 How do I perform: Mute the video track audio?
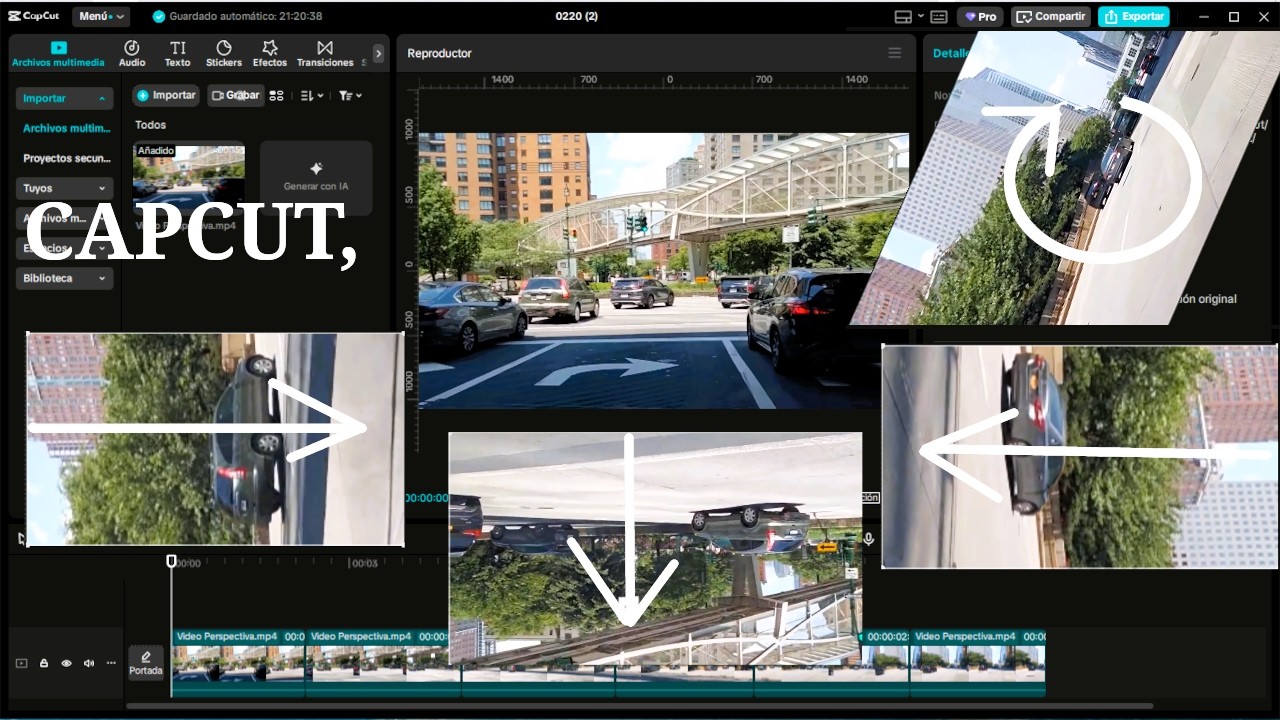coord(89,663)
